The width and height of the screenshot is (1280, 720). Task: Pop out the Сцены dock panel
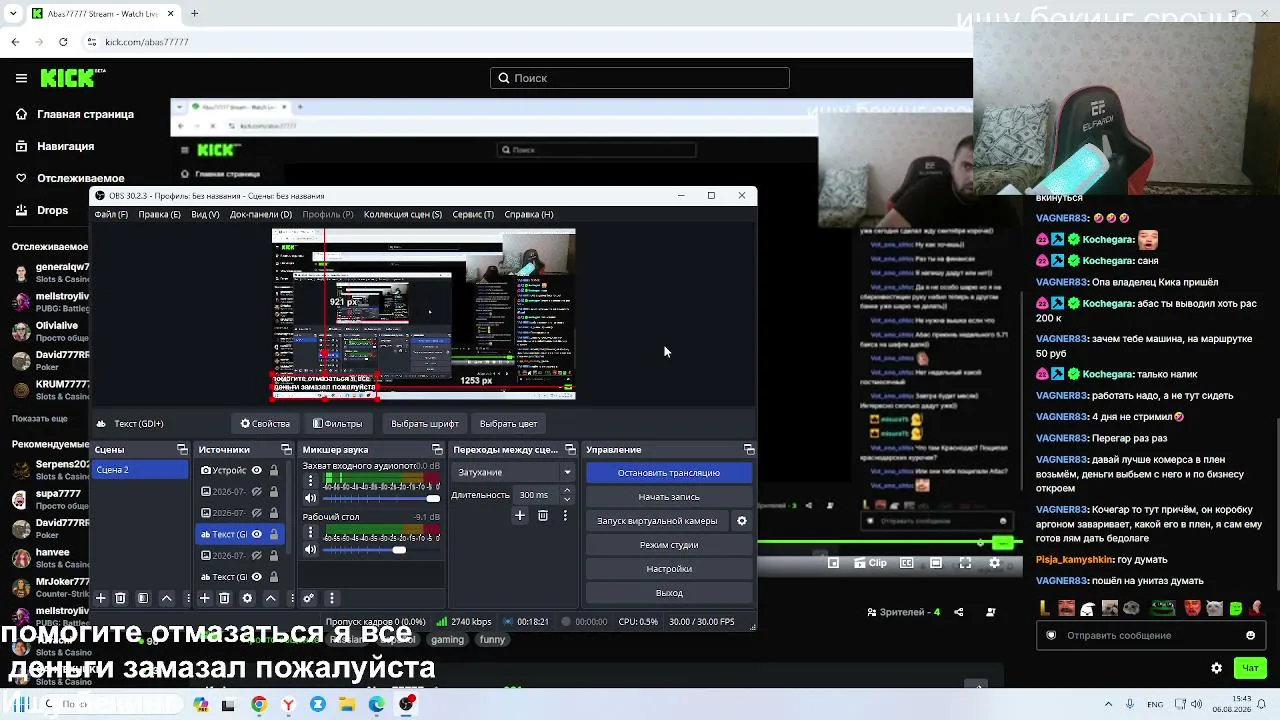(182, 450)
